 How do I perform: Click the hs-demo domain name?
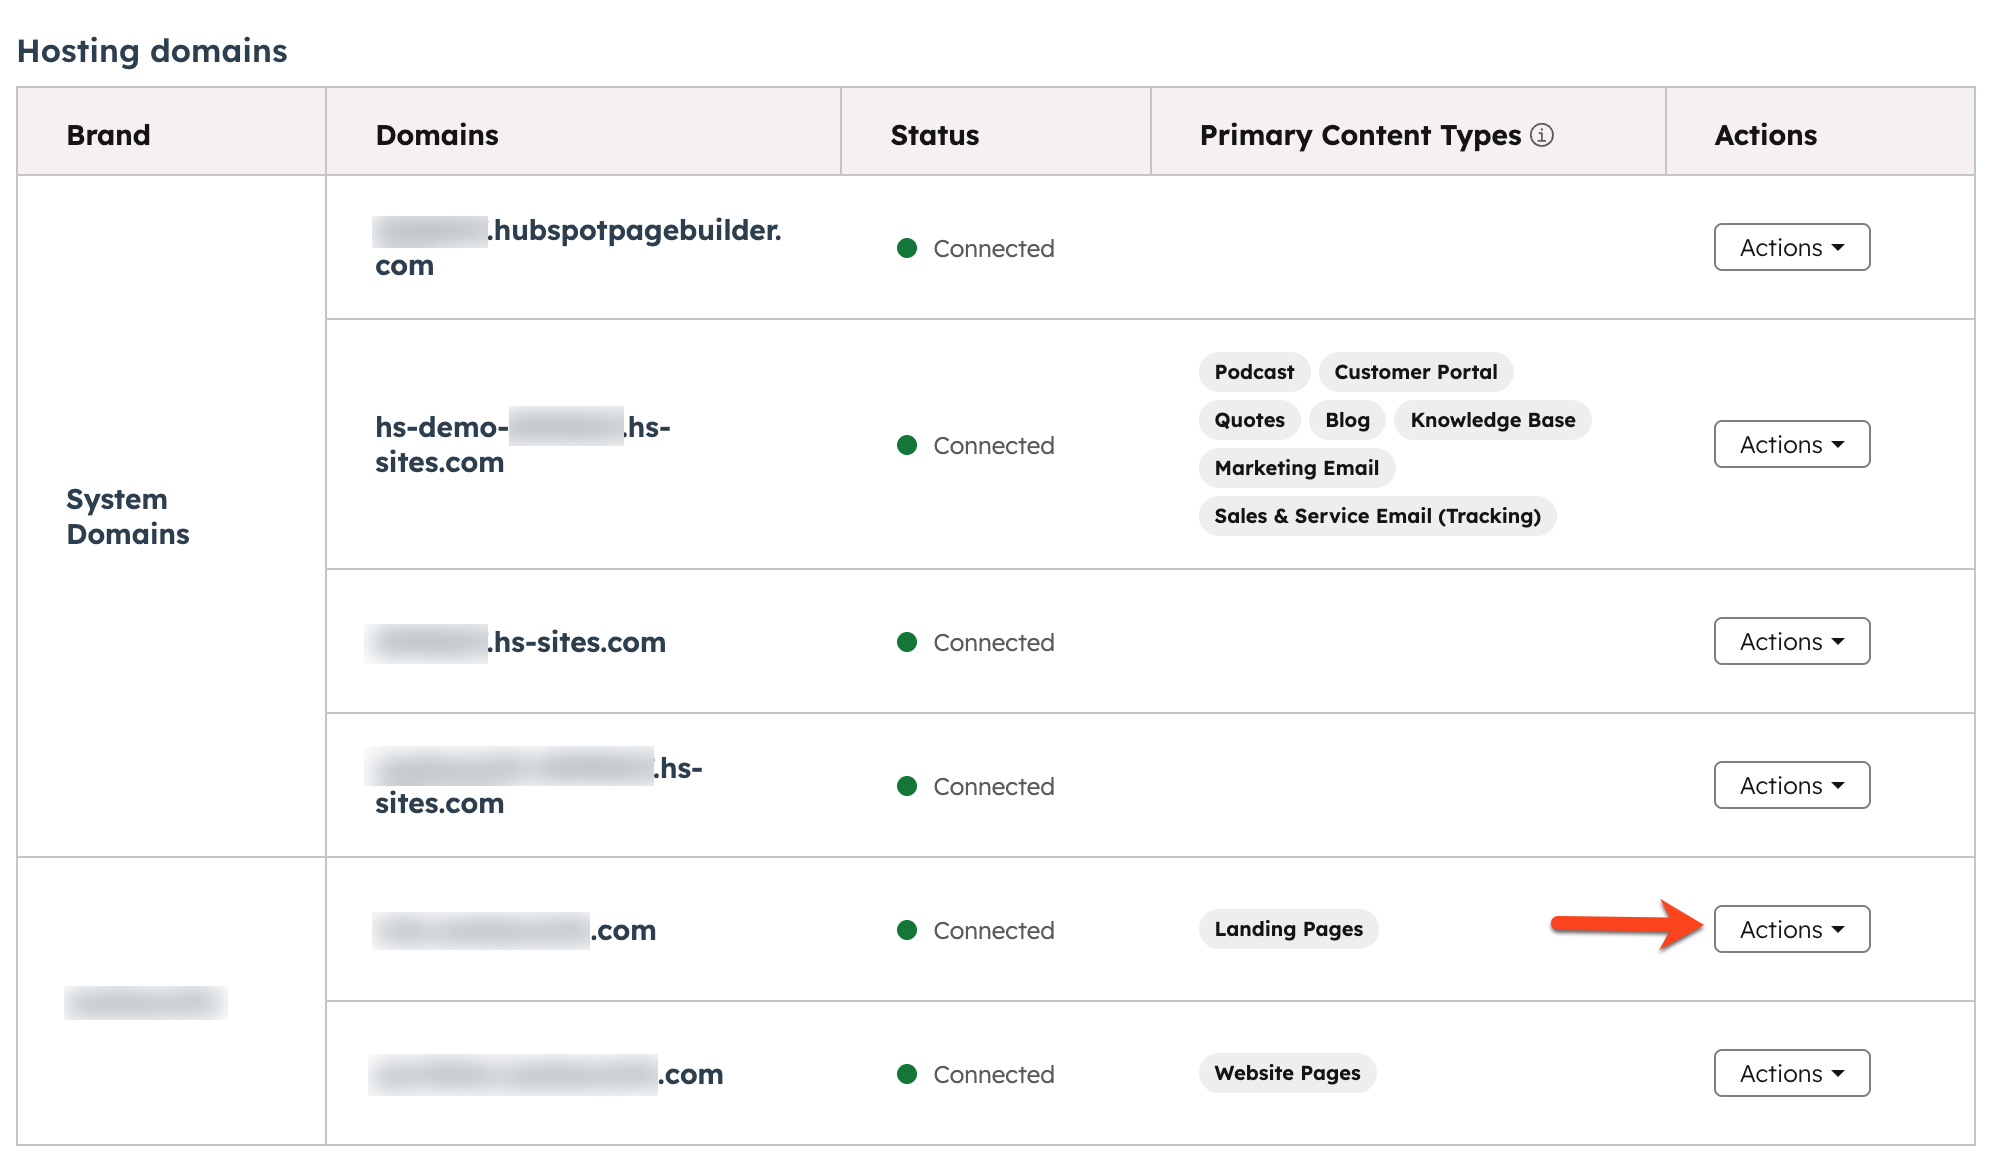click(x=521, y=445)
